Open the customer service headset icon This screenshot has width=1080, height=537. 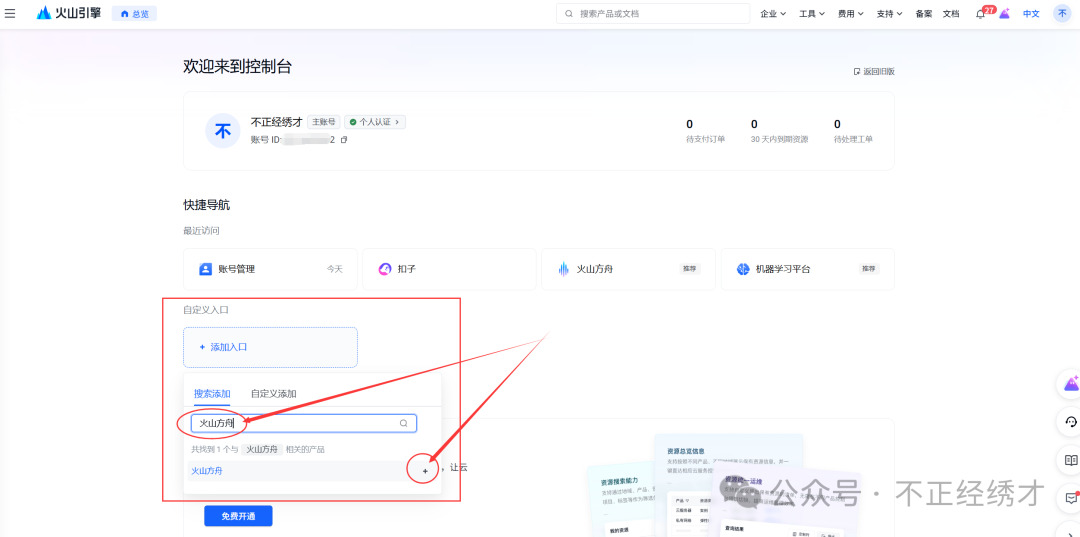pyautogui.click(x=1071, y=421)
